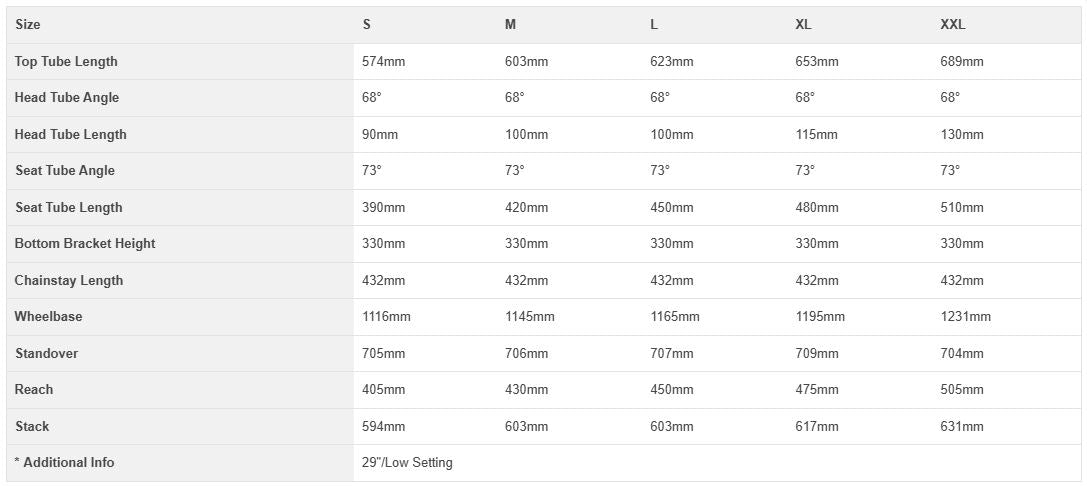This screenshot has height=486, width=1087.
Task: Click the S size column header
Action: (x=367, y=25)
